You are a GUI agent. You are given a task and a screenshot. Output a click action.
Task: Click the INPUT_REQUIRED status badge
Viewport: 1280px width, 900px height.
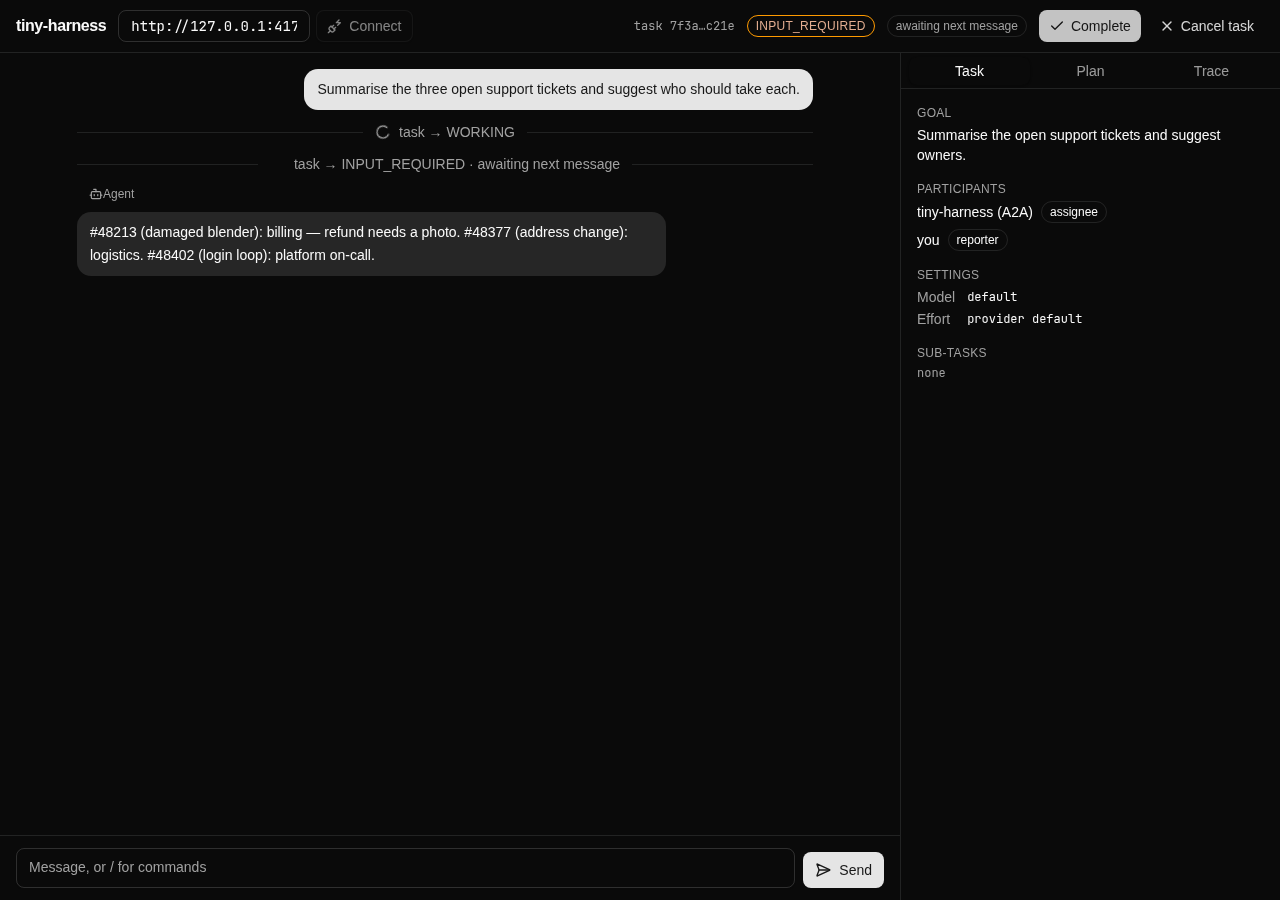click(x=811, y=26)
